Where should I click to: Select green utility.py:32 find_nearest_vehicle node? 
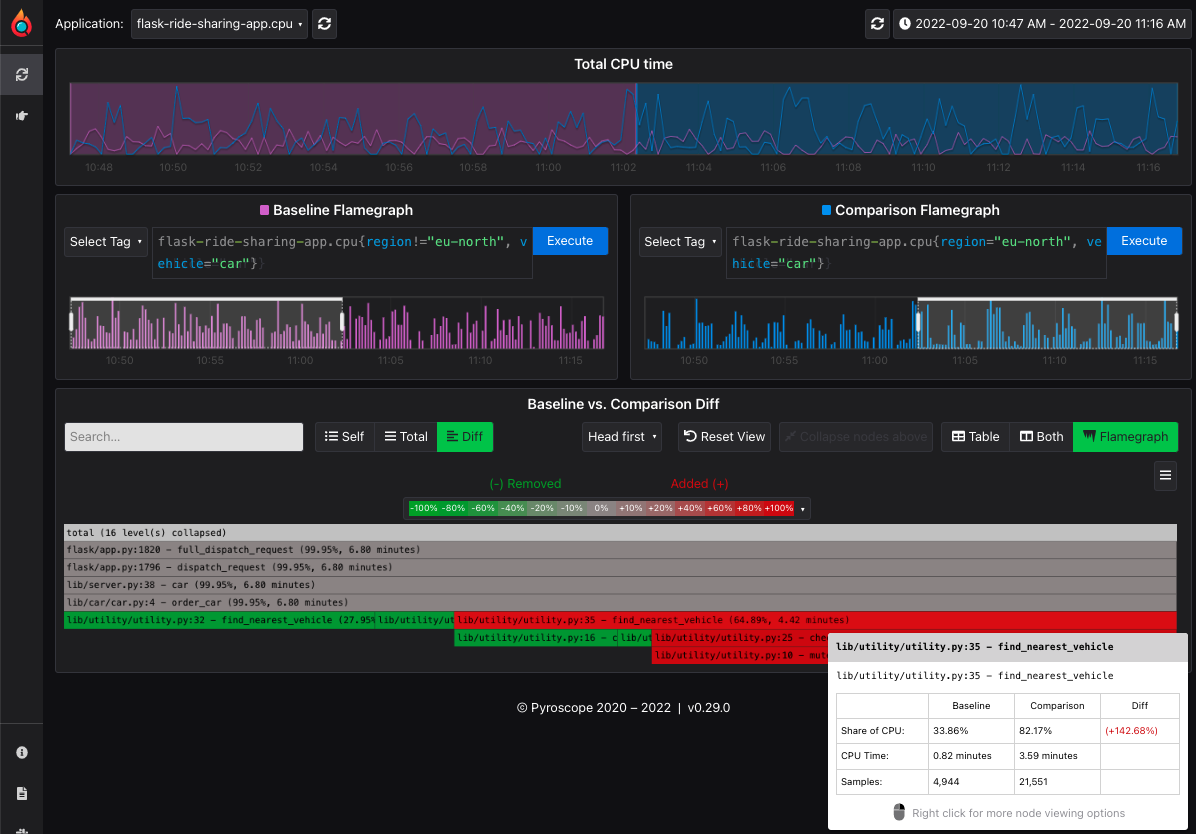click(x=219, y=620)
